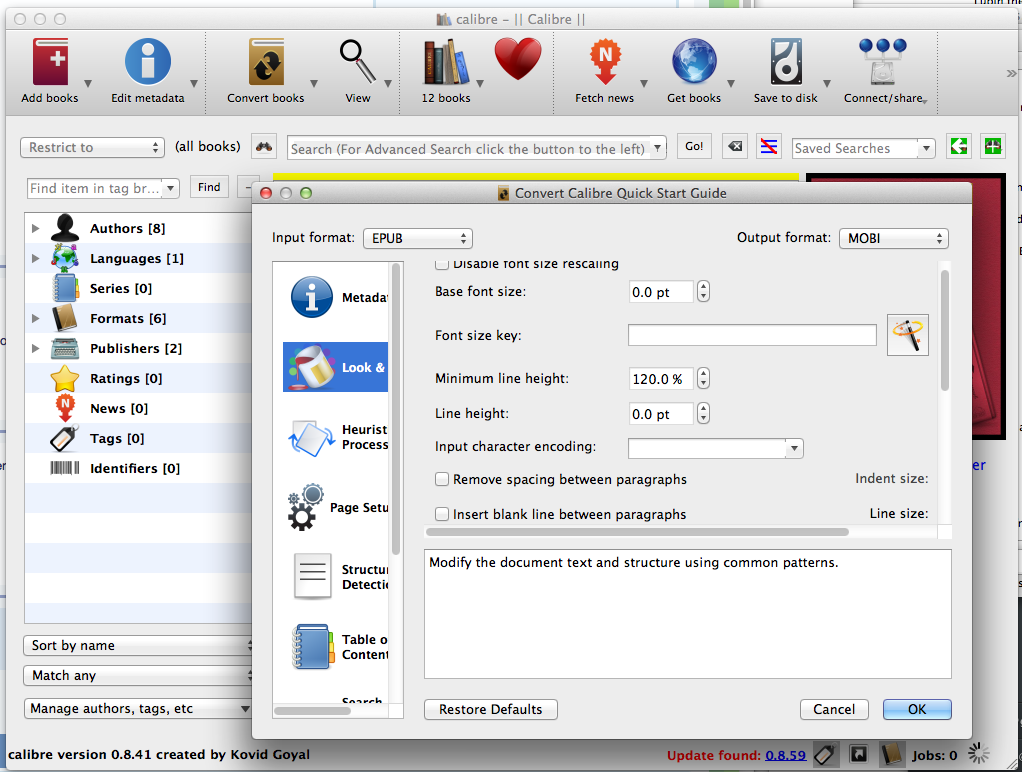The width and height of the screenshot is (1022, 772).
Task: Click the Fetch news icon
Action: pos(605,62)
